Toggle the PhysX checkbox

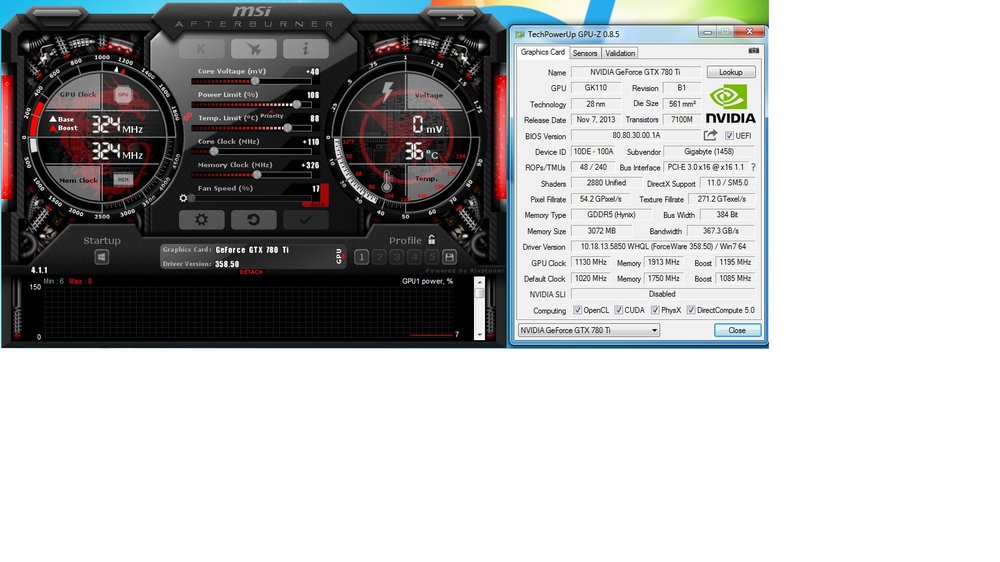click(655, 310)
